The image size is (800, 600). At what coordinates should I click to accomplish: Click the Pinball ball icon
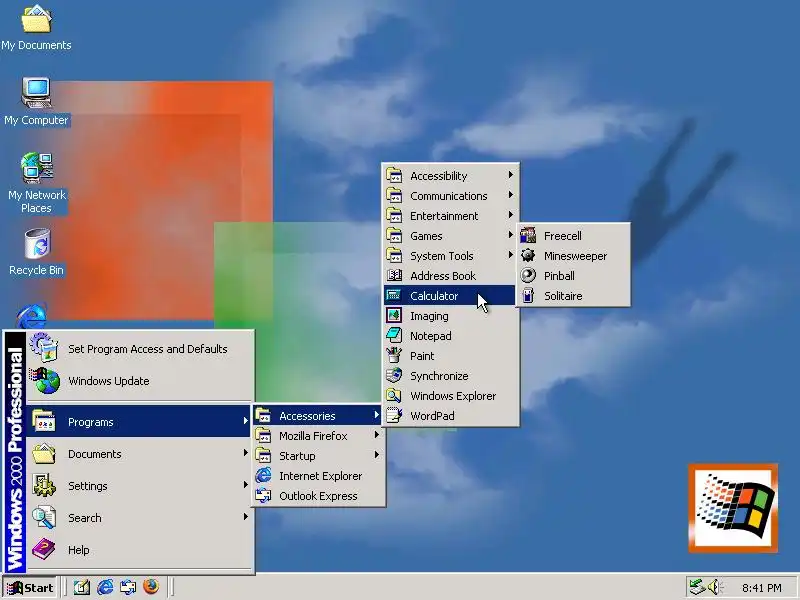528,276
